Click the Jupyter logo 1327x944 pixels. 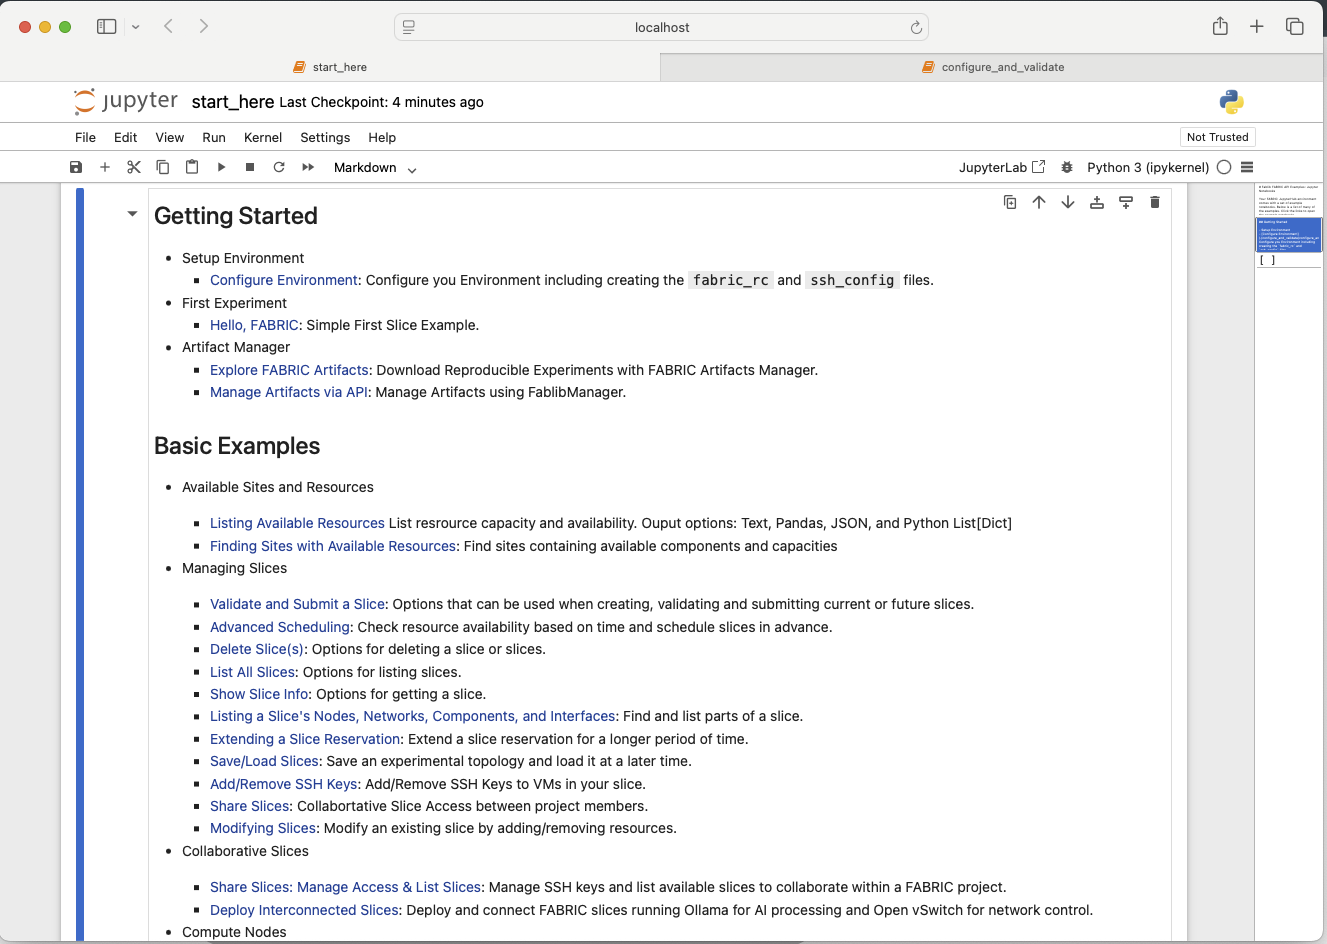tap(126, 101)
